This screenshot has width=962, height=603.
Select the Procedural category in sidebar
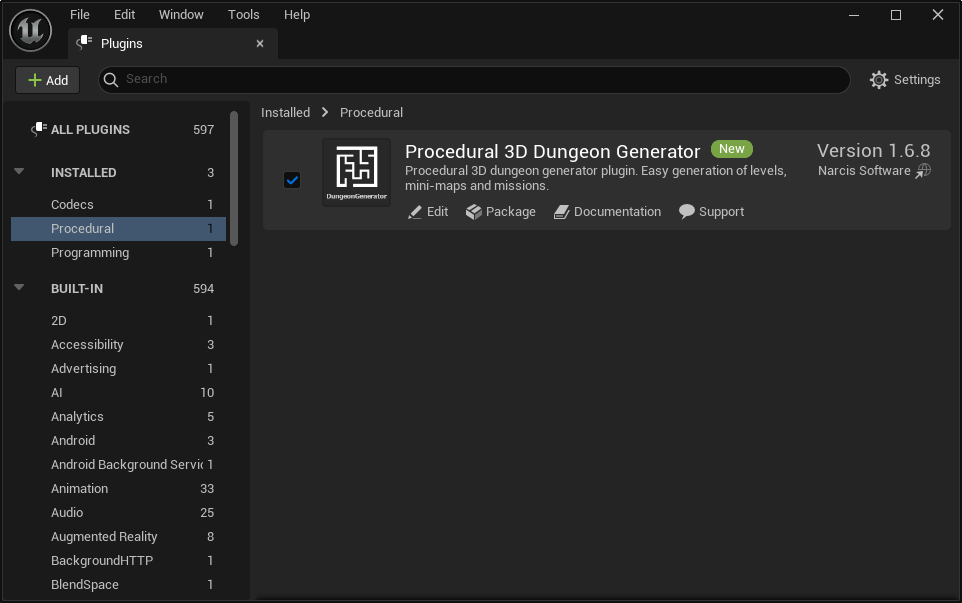click(x=118, y=228)
